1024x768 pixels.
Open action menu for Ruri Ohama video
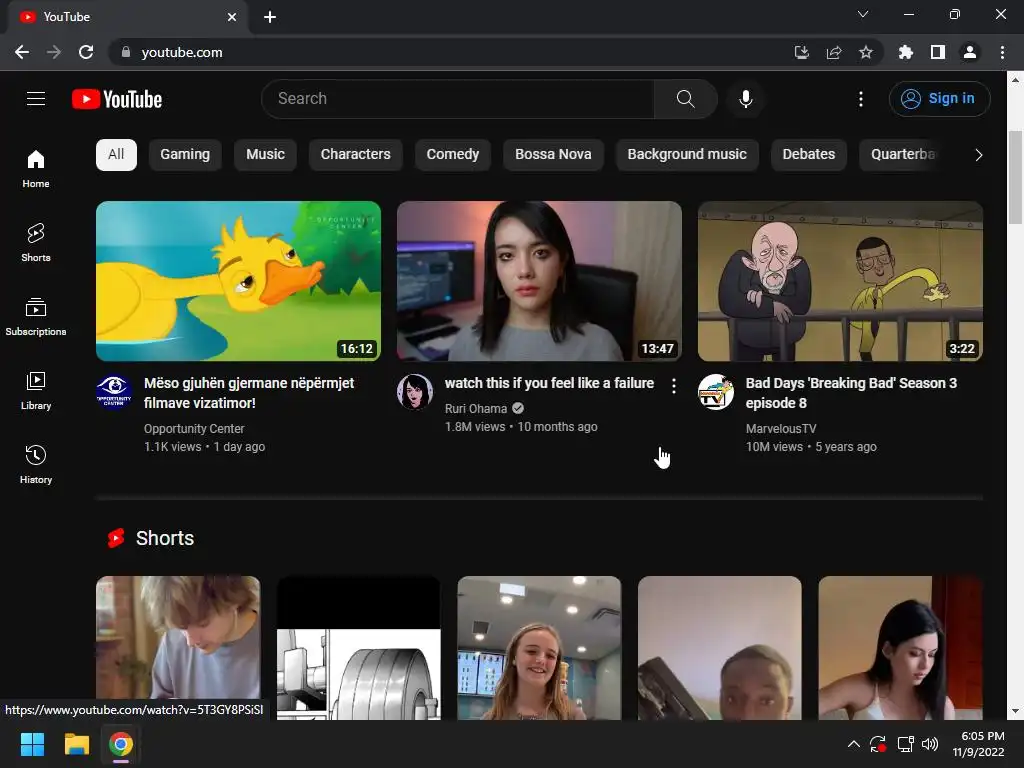(x=673, y=385)
